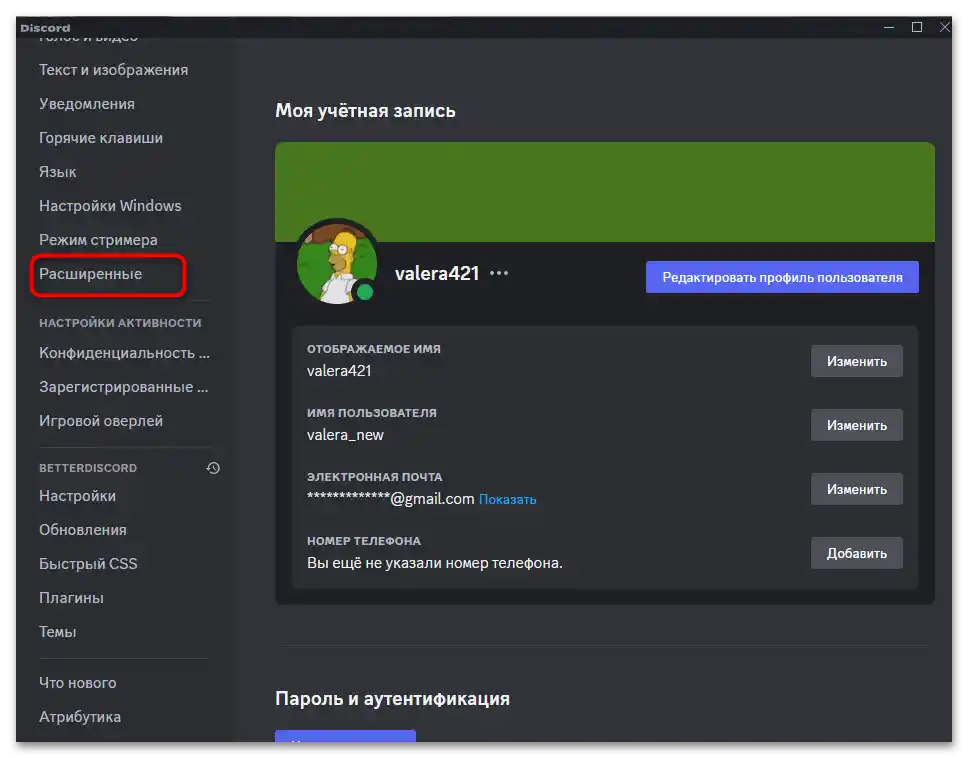Screen dimensions: 968x758
Task: Click Изменить for Электронная почта
Action: (x=857, y=489)
